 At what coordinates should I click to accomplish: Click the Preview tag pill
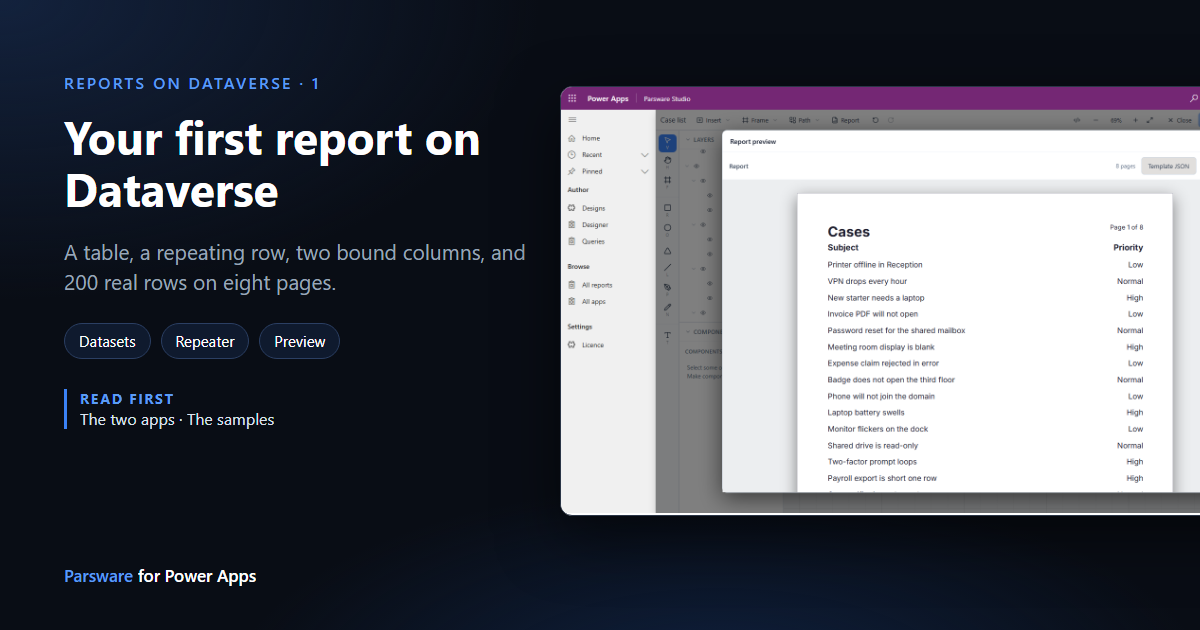point(300,341)
